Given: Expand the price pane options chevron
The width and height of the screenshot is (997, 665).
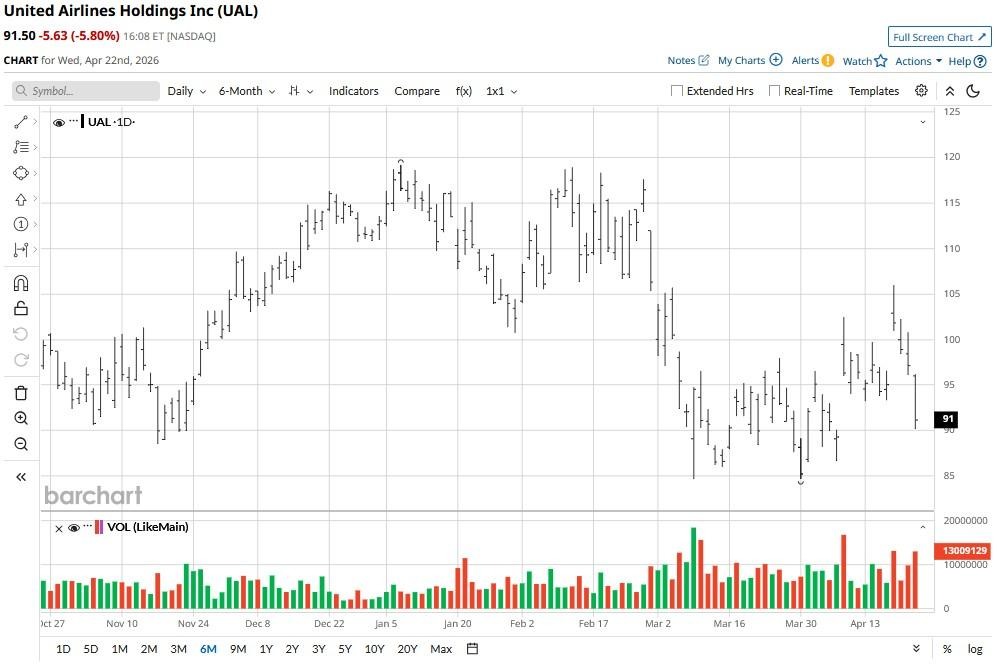Looking at the screenshot, I should point(923,122).
